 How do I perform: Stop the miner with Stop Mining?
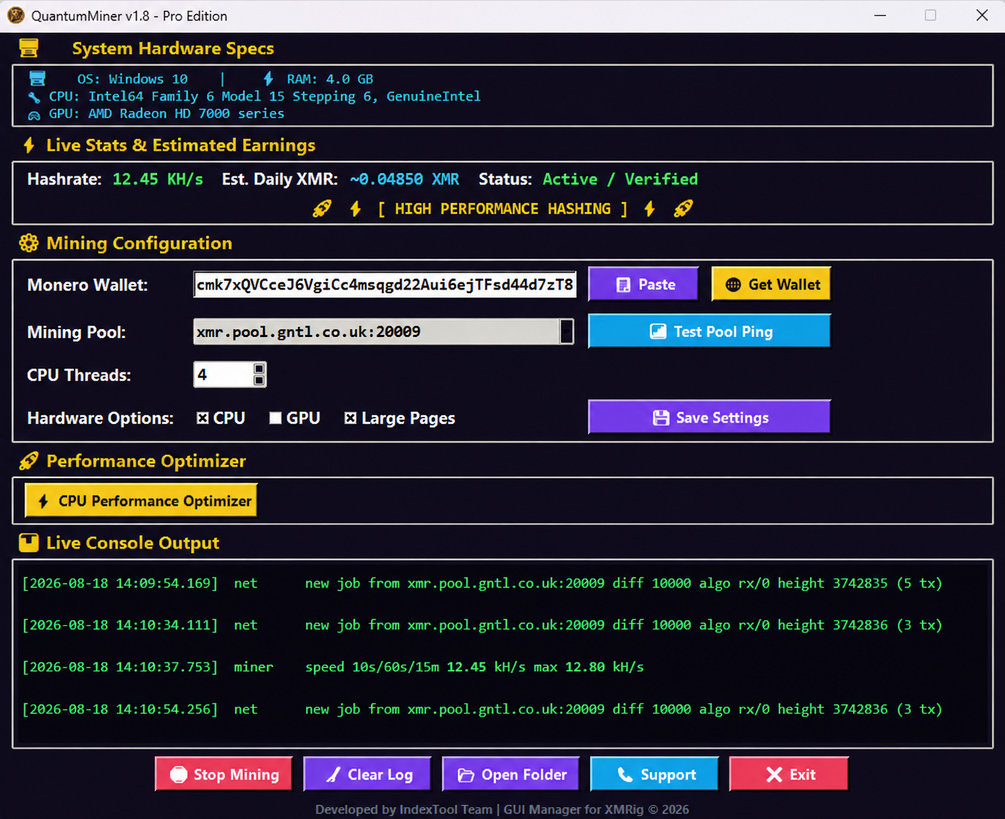click(224, 774)
